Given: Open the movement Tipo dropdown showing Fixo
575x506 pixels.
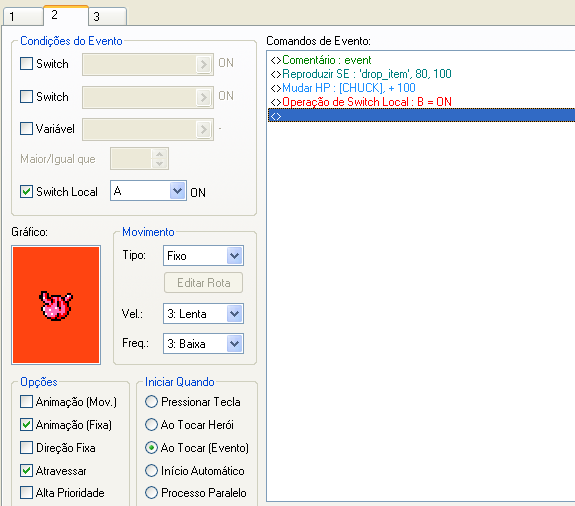Looking at the screenshot, I should pos(203,256).
